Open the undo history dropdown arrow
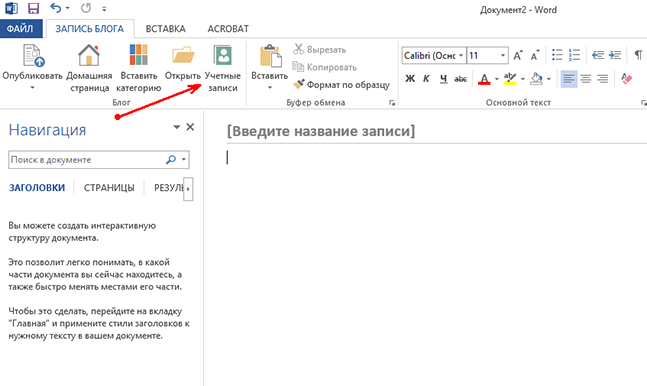Screen dimensions: 647x386 click(x=67, y=8)
